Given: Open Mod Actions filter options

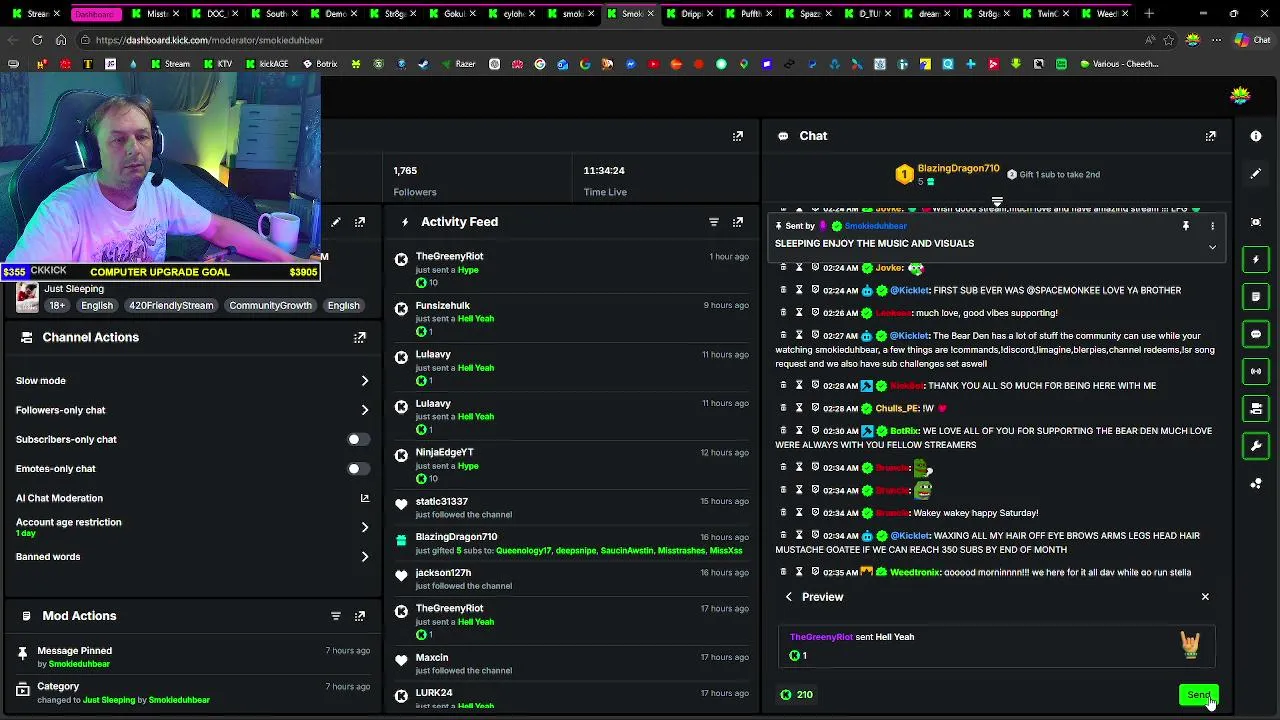Looking at the screenshot, I should [336, 616].
